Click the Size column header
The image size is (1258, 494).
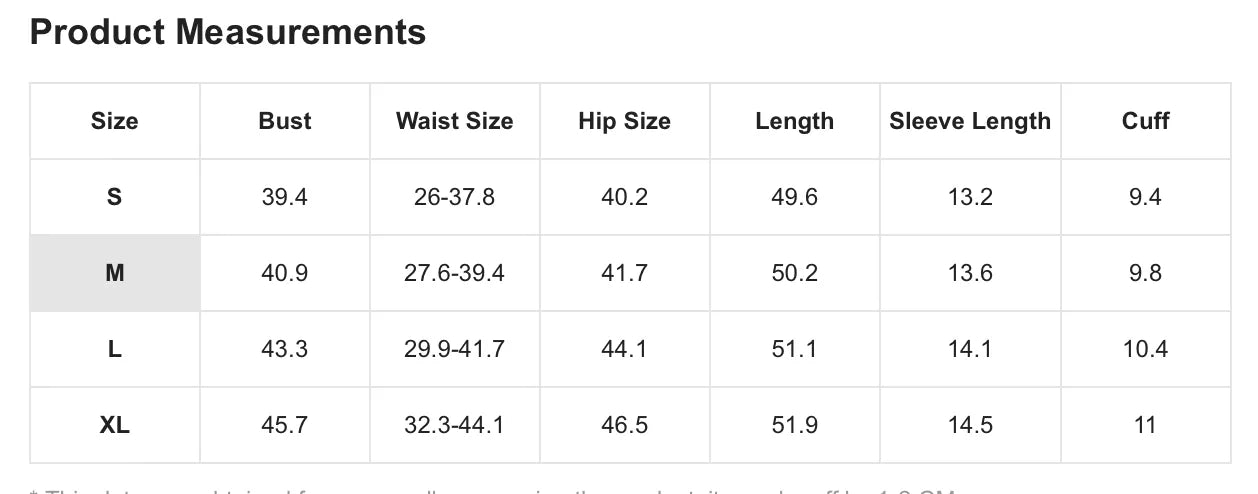115,121
